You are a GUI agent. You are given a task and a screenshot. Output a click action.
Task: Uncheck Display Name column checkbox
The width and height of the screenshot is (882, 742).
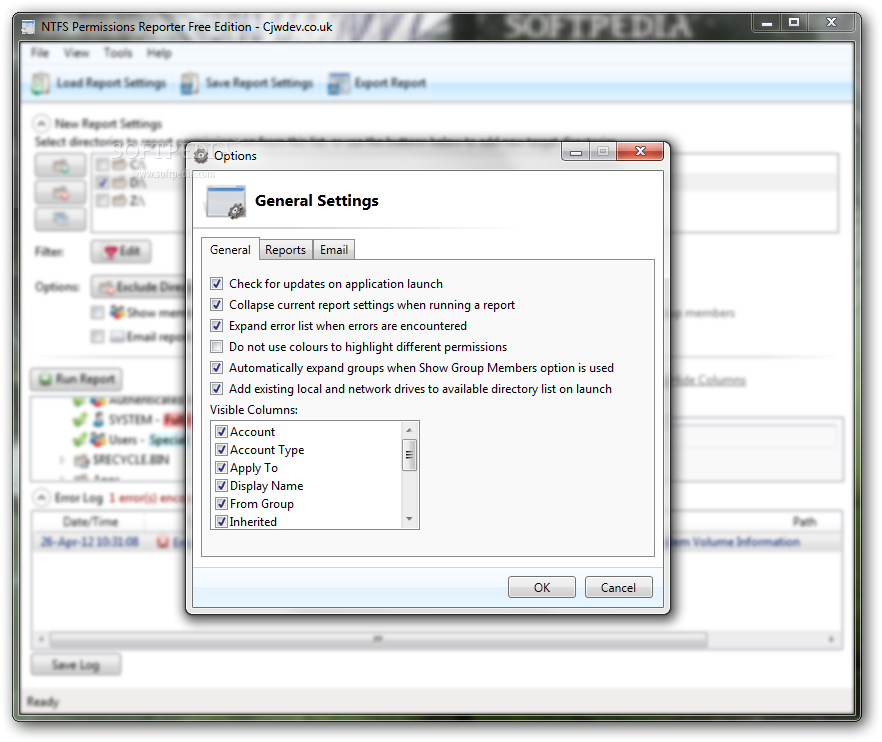222,486
